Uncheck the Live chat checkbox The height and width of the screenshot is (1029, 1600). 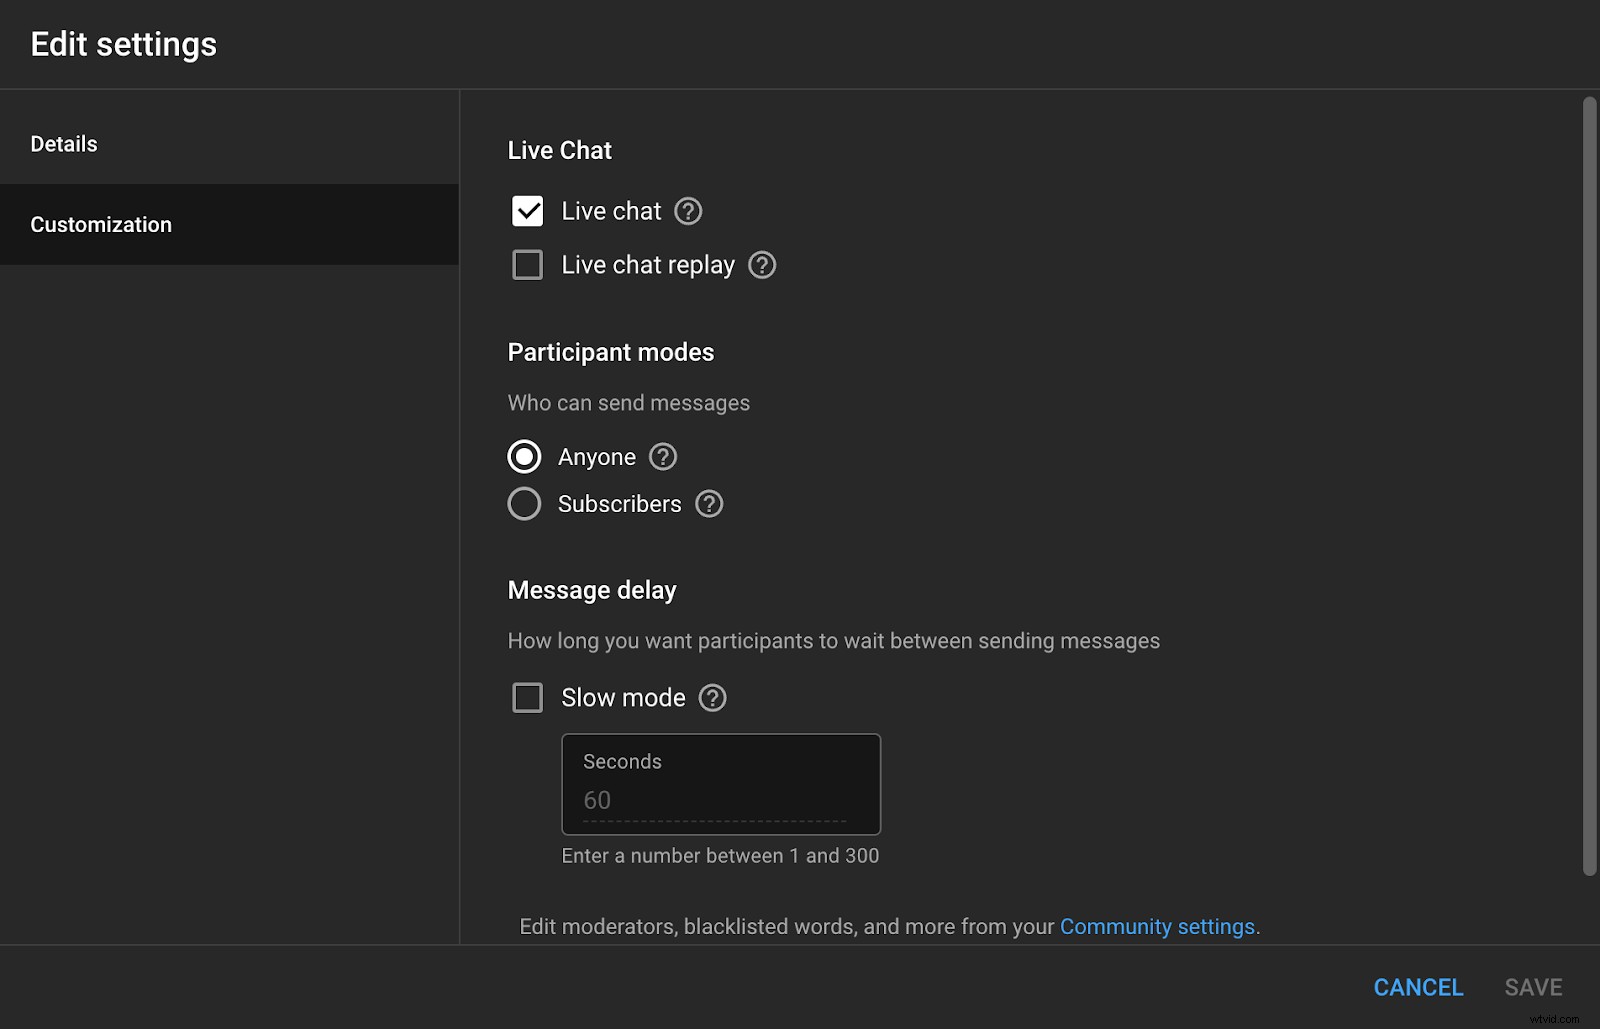click(527, 211)
